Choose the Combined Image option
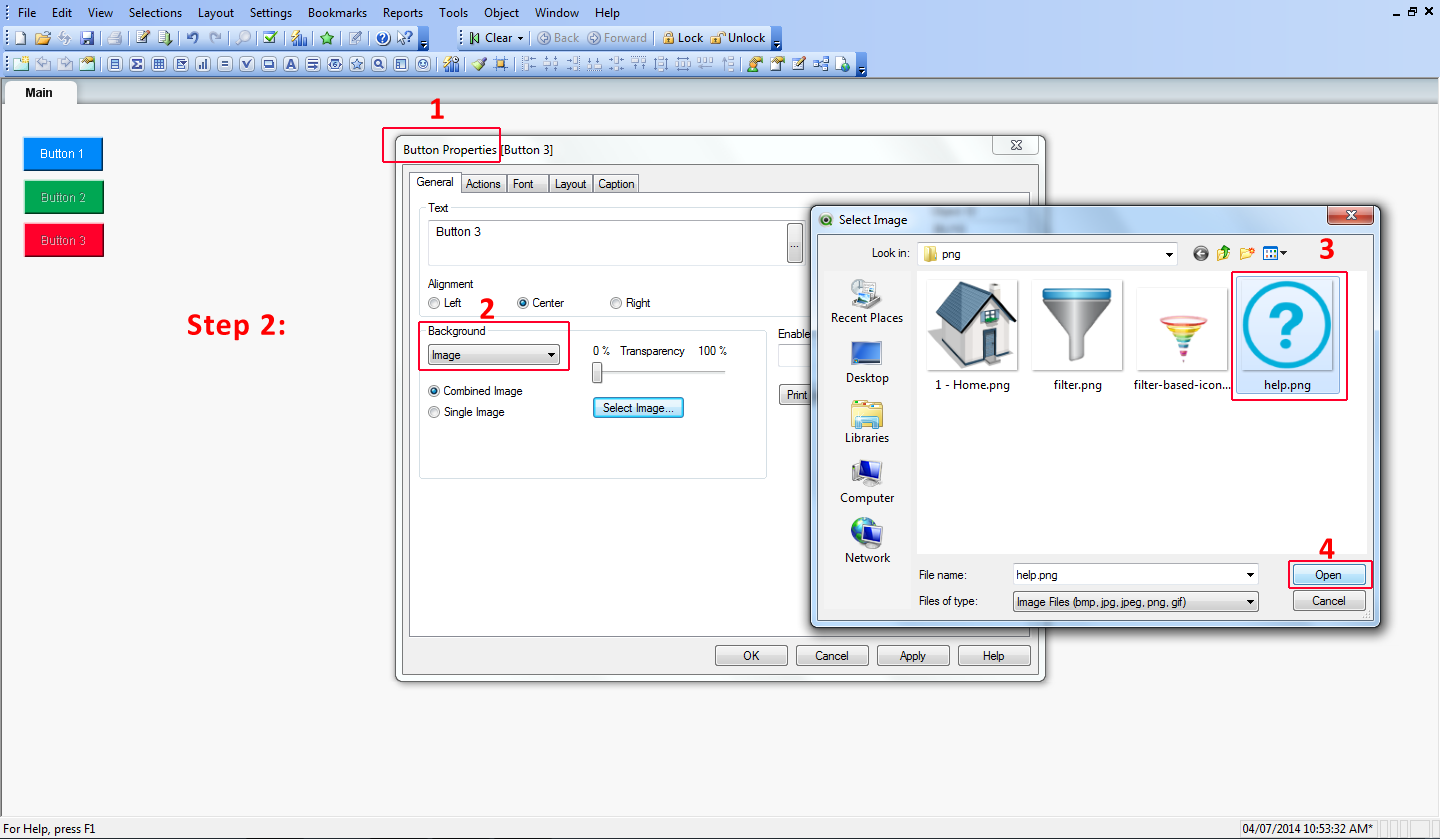Viewport: 1440px width, 839px height. tap(434, 391)
